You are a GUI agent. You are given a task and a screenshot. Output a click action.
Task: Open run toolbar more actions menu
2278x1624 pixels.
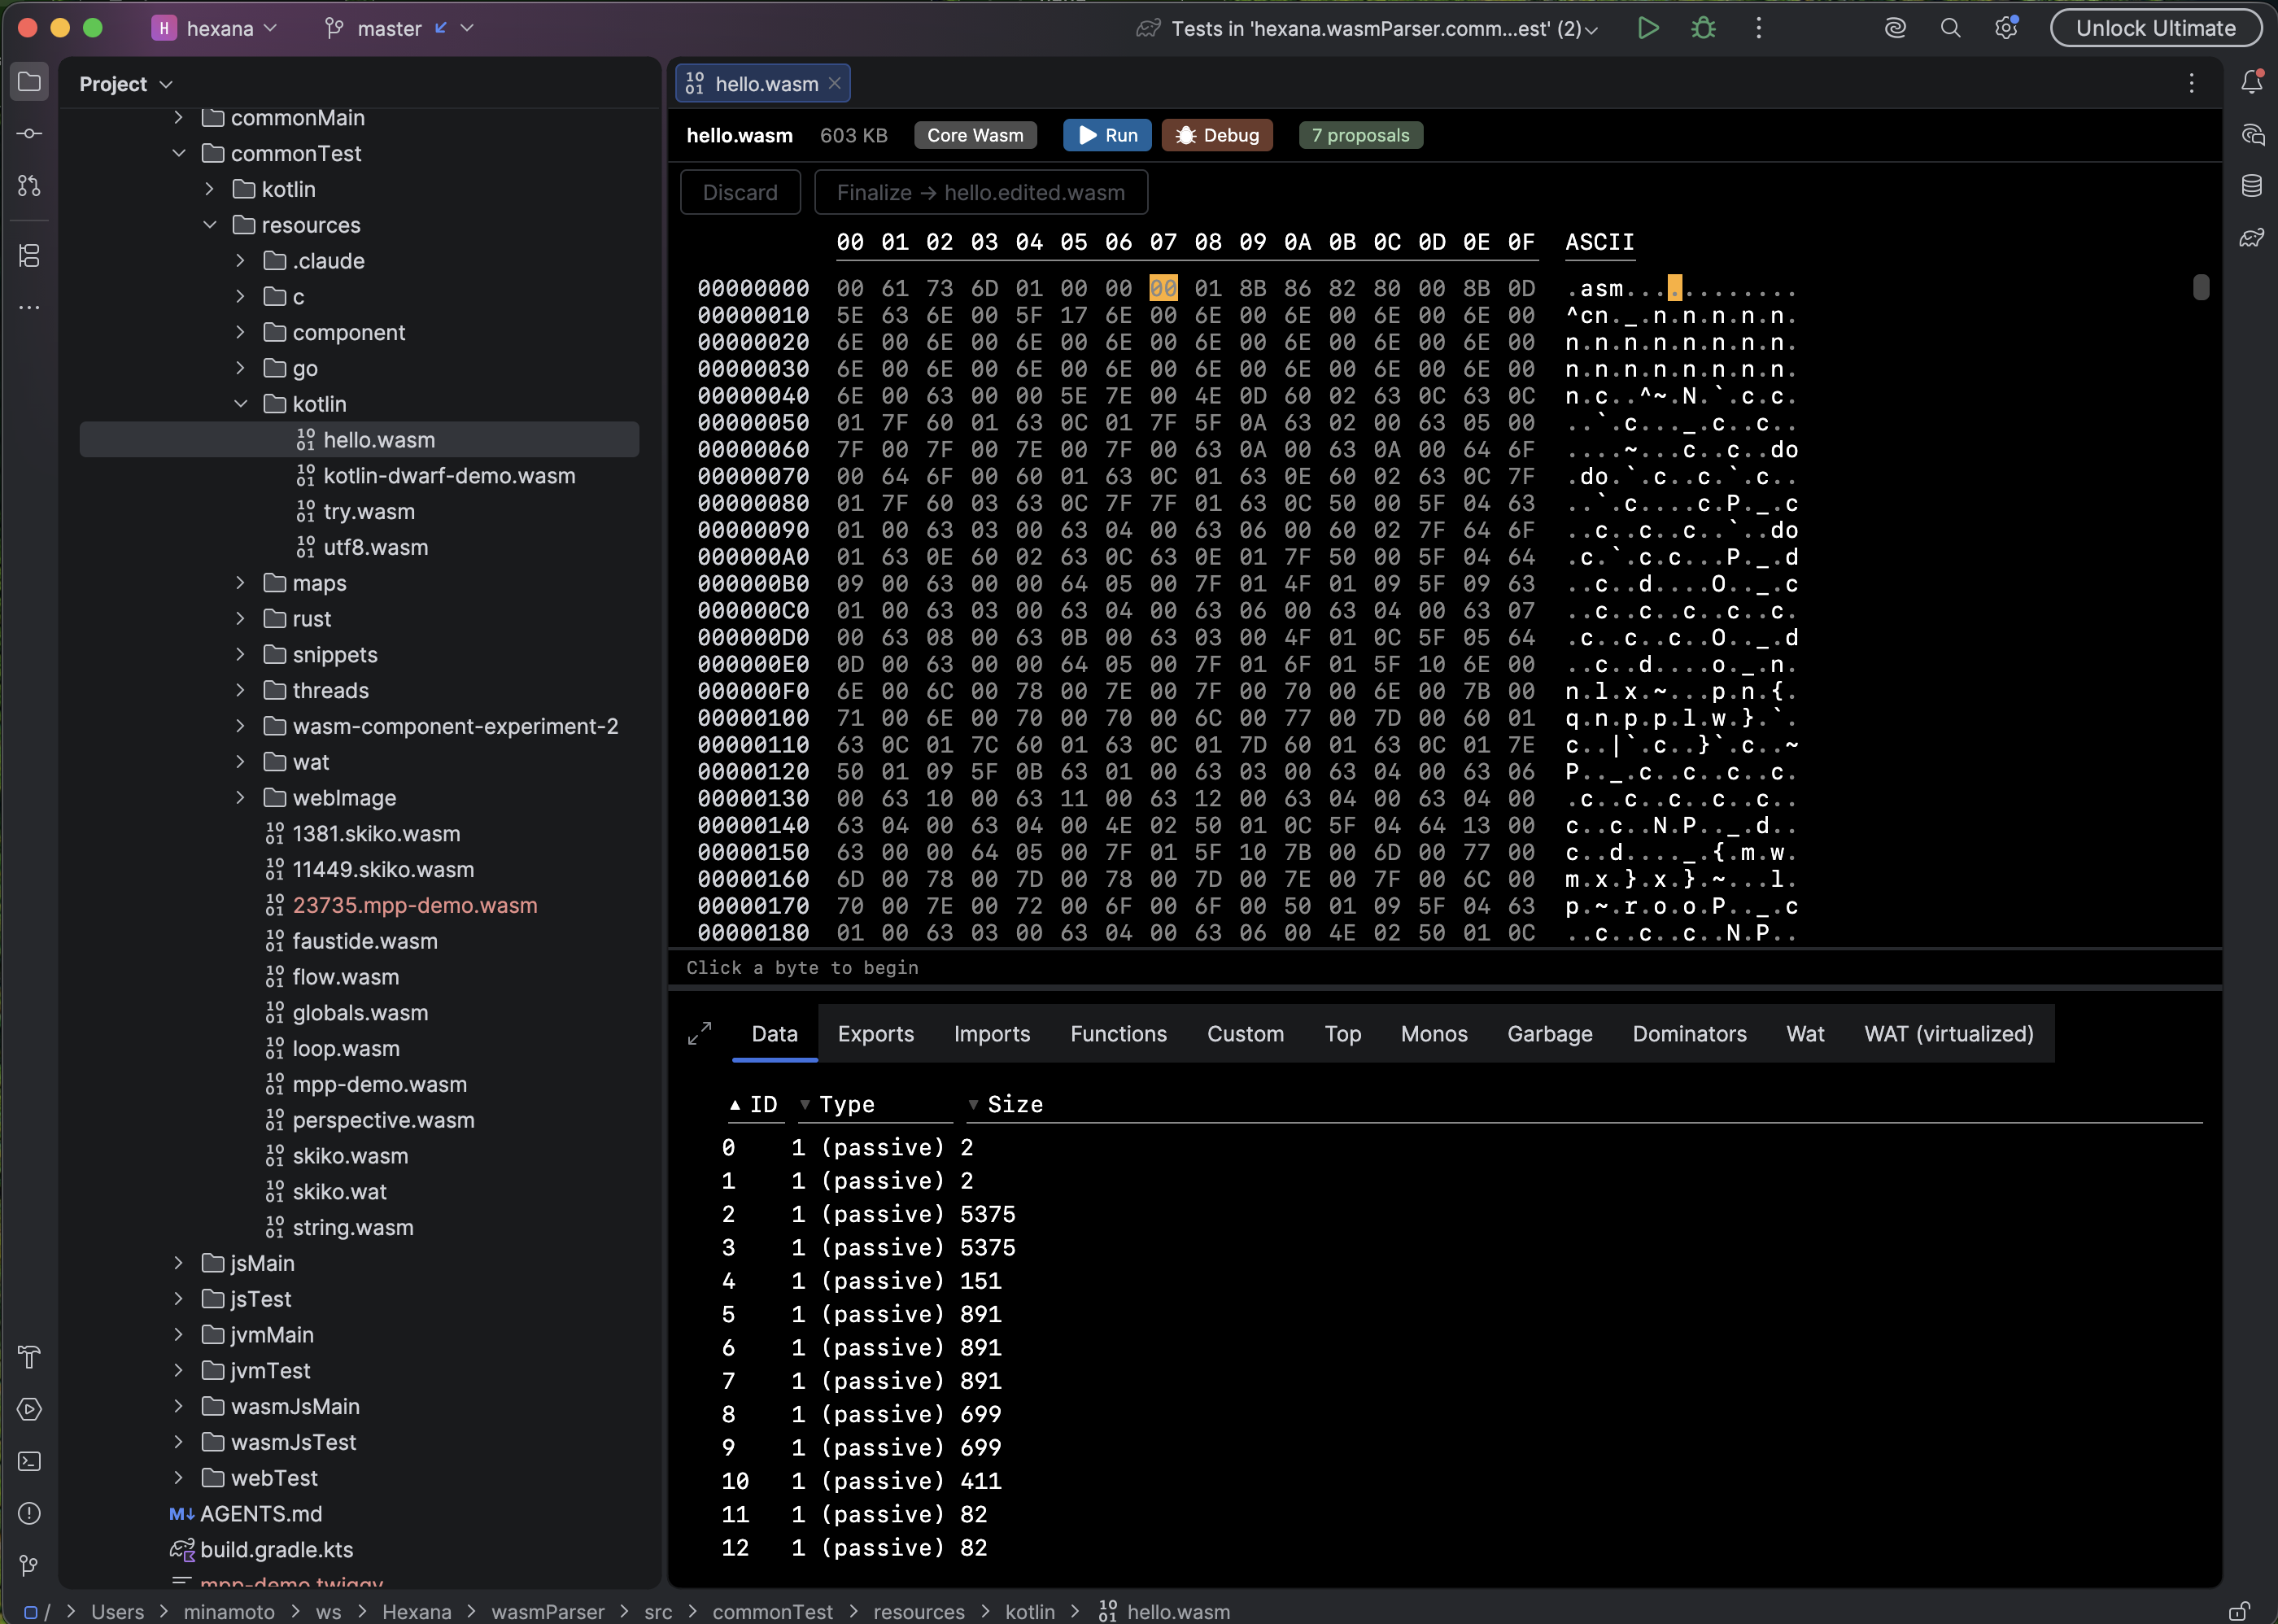(x=1759, y=28)
